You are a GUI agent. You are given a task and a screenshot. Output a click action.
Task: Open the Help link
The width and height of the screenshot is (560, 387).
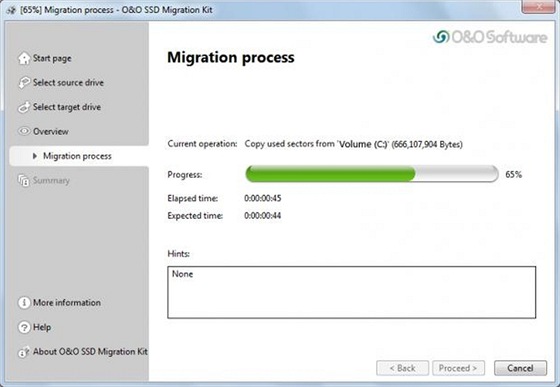point(42,327)
